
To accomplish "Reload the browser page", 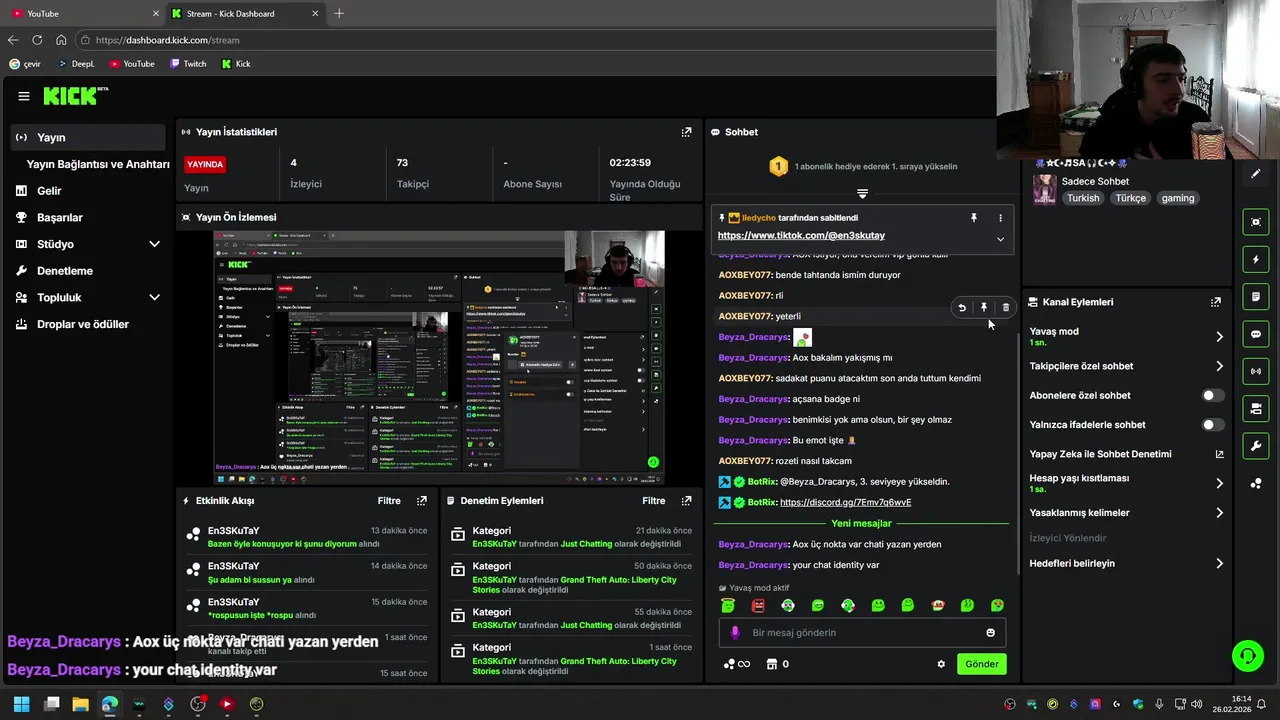I will pyautogui.click(x=37, y=40).
